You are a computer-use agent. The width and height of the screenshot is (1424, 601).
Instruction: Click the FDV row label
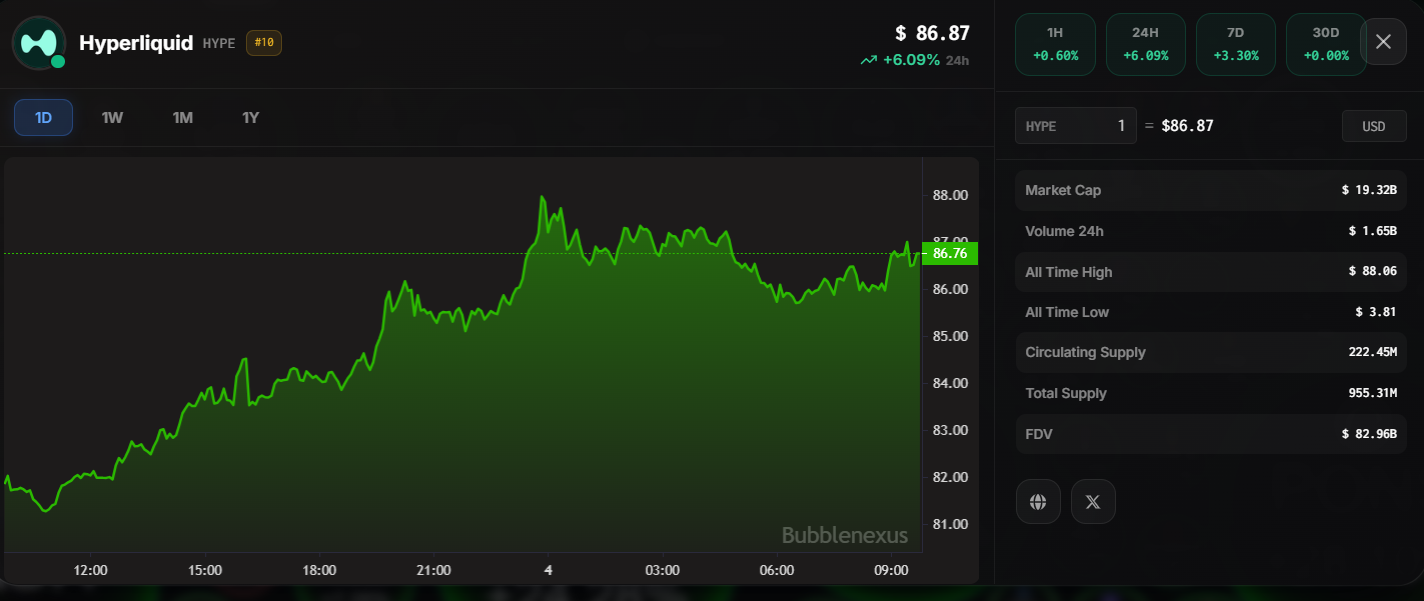[1038, 434]
